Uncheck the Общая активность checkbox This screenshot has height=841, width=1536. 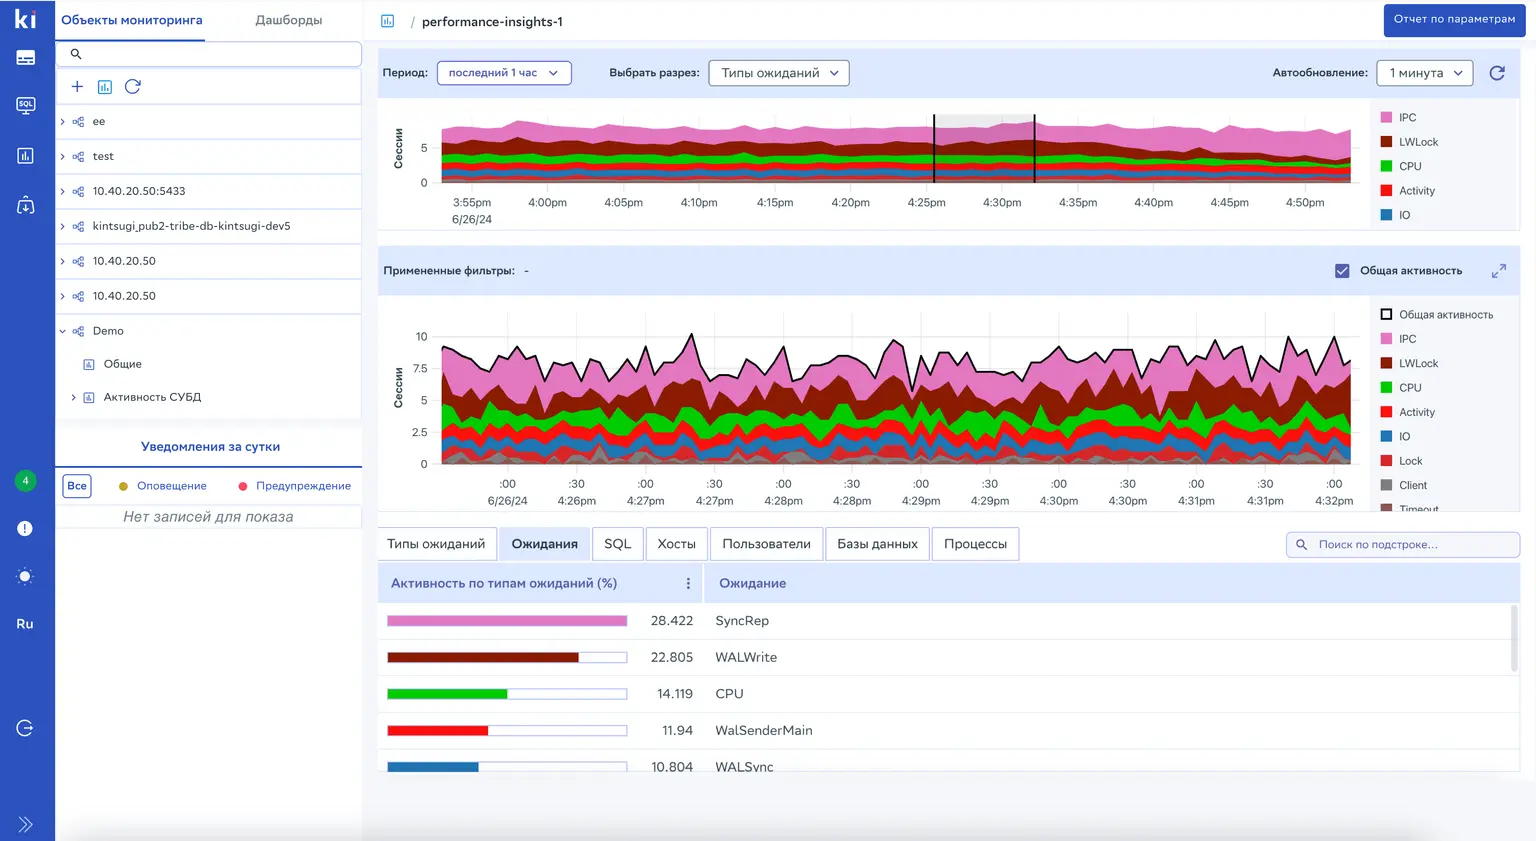(1342, 271)
